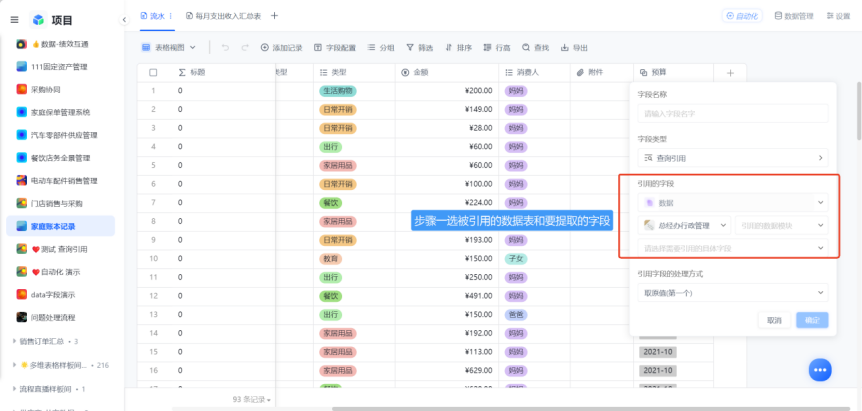
Task: Open 电动车配件销售管理 in sidebar
Action: pos(60,181)
